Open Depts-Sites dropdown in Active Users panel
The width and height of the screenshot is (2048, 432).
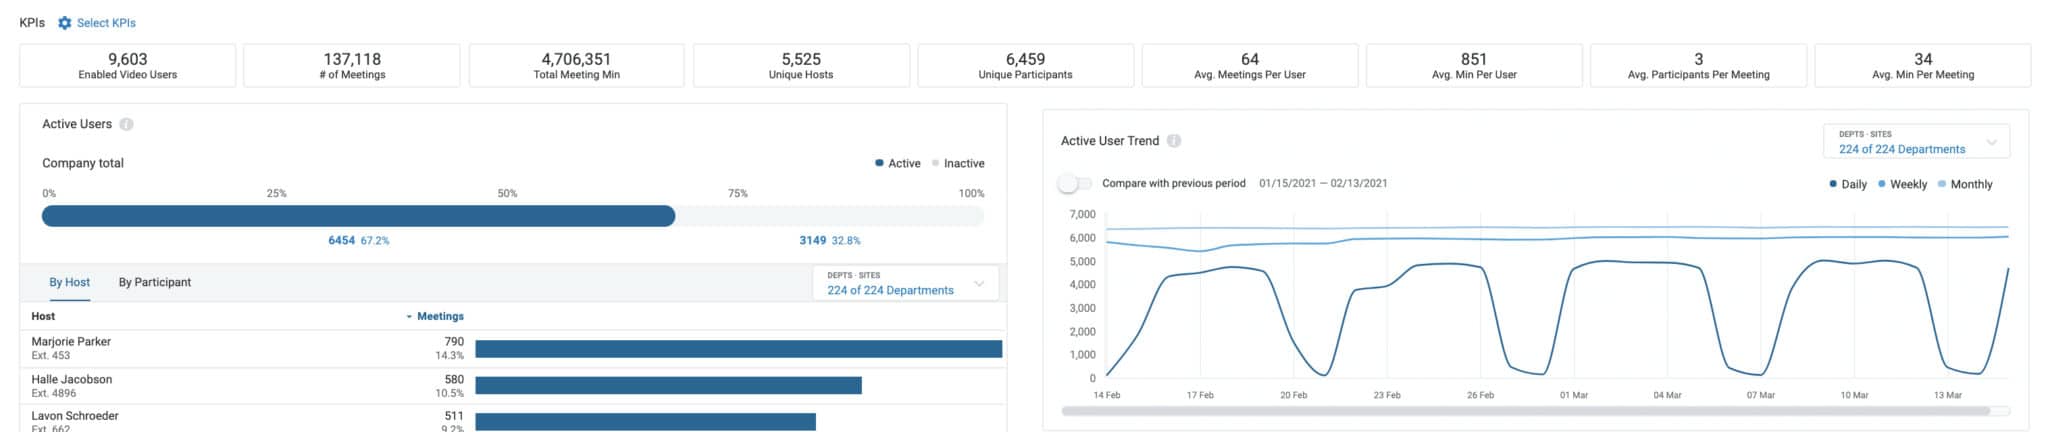coord(905,283)
